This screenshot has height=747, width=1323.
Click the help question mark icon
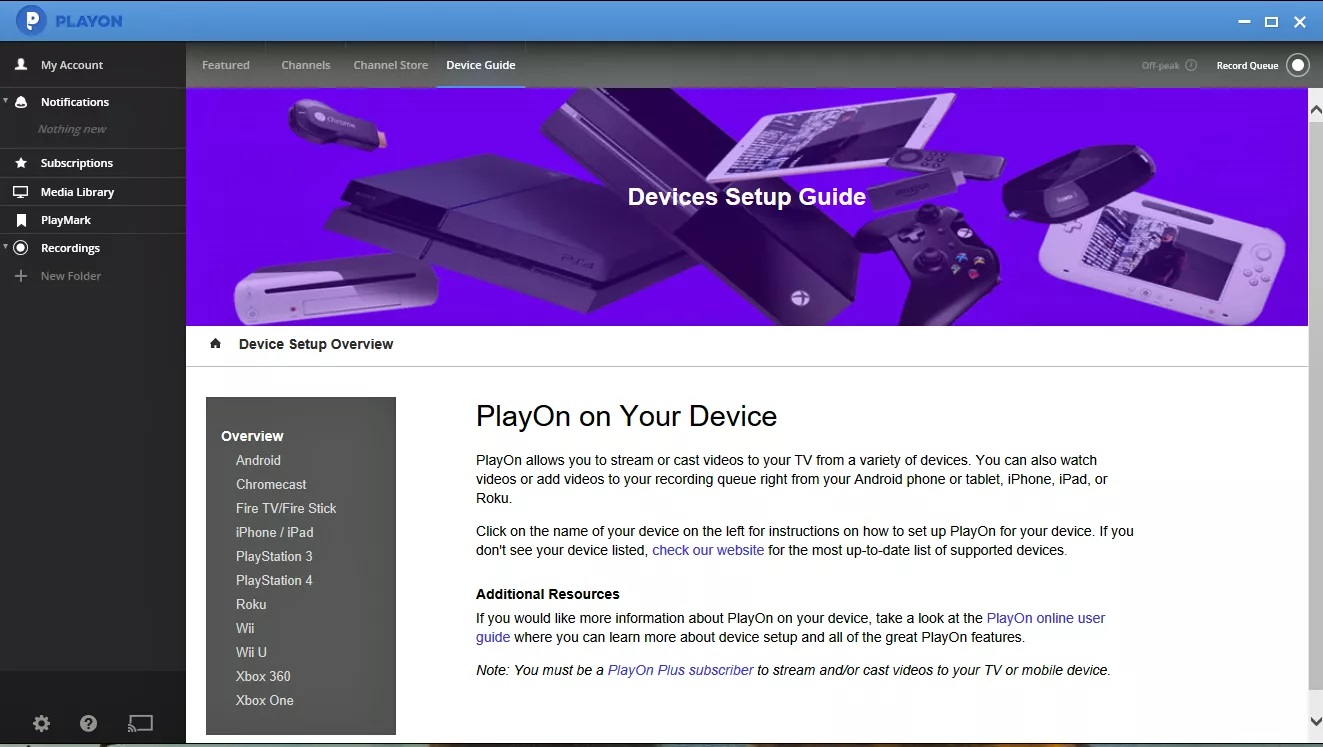point(88,723)
